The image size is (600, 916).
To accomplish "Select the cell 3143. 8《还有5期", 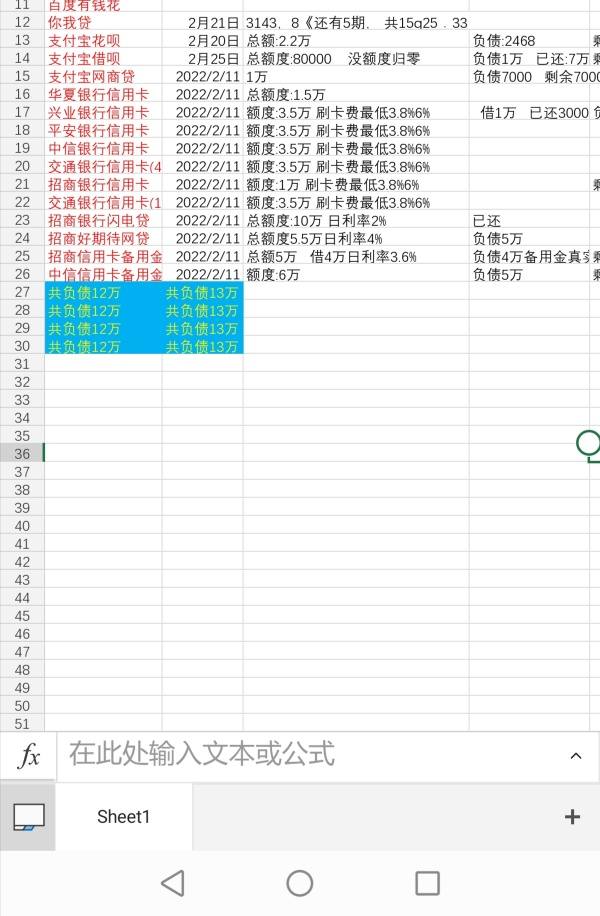I will point(356,23).
